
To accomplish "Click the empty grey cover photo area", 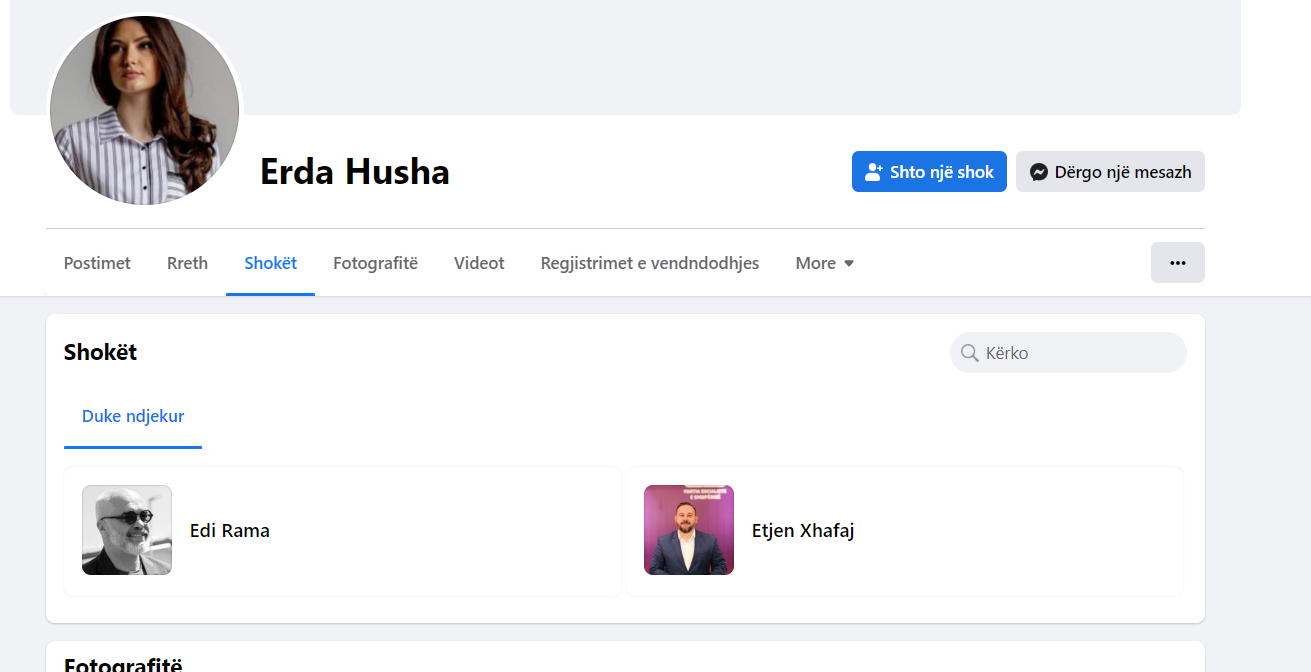I will coord(740,55).
